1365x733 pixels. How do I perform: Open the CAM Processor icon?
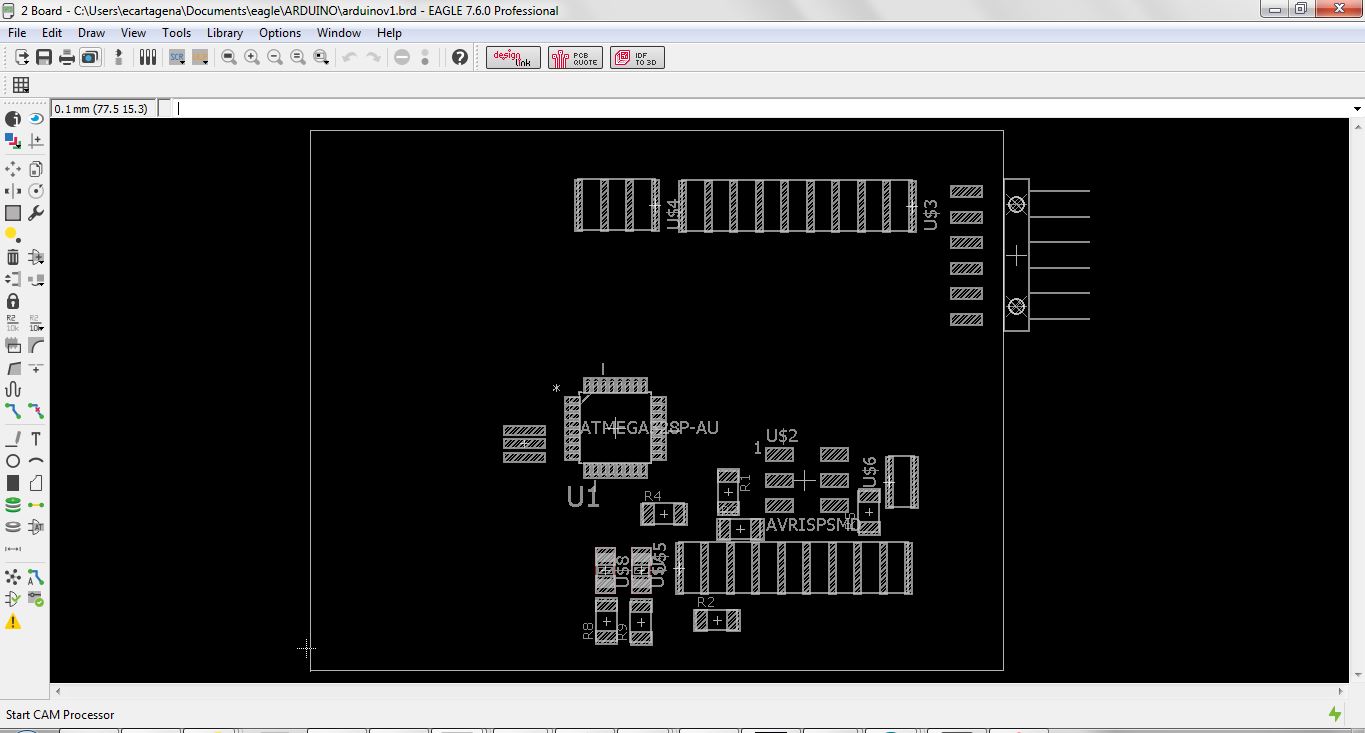coord(90,57)
